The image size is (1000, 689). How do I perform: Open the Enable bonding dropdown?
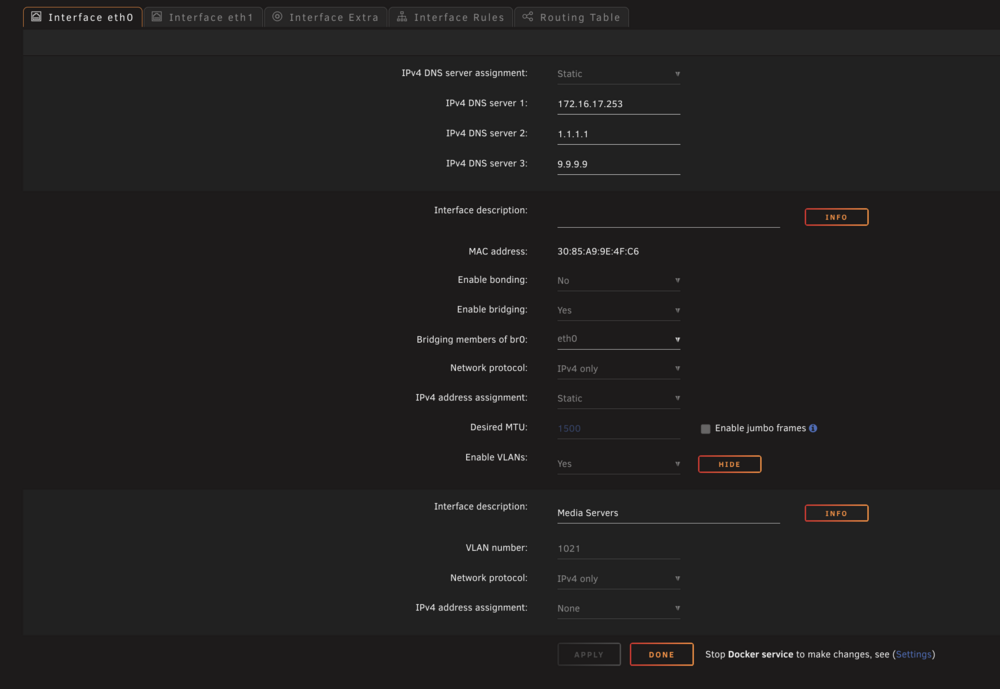[619, 281]
